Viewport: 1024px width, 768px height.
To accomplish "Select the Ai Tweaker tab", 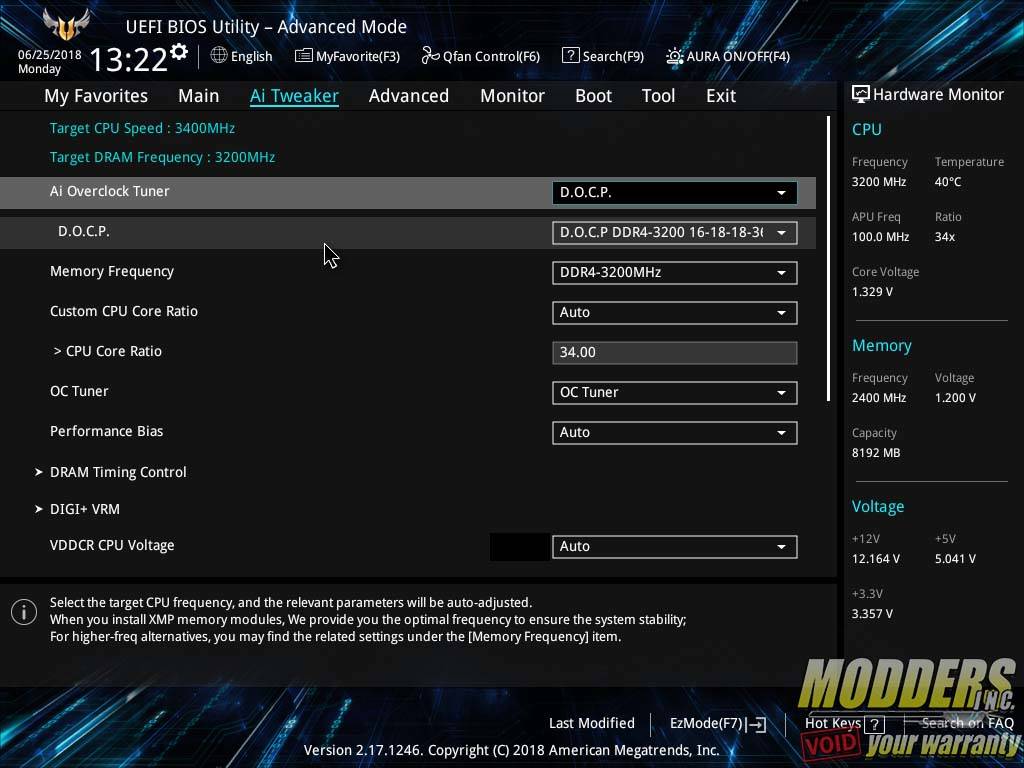I will coord(294,96).
